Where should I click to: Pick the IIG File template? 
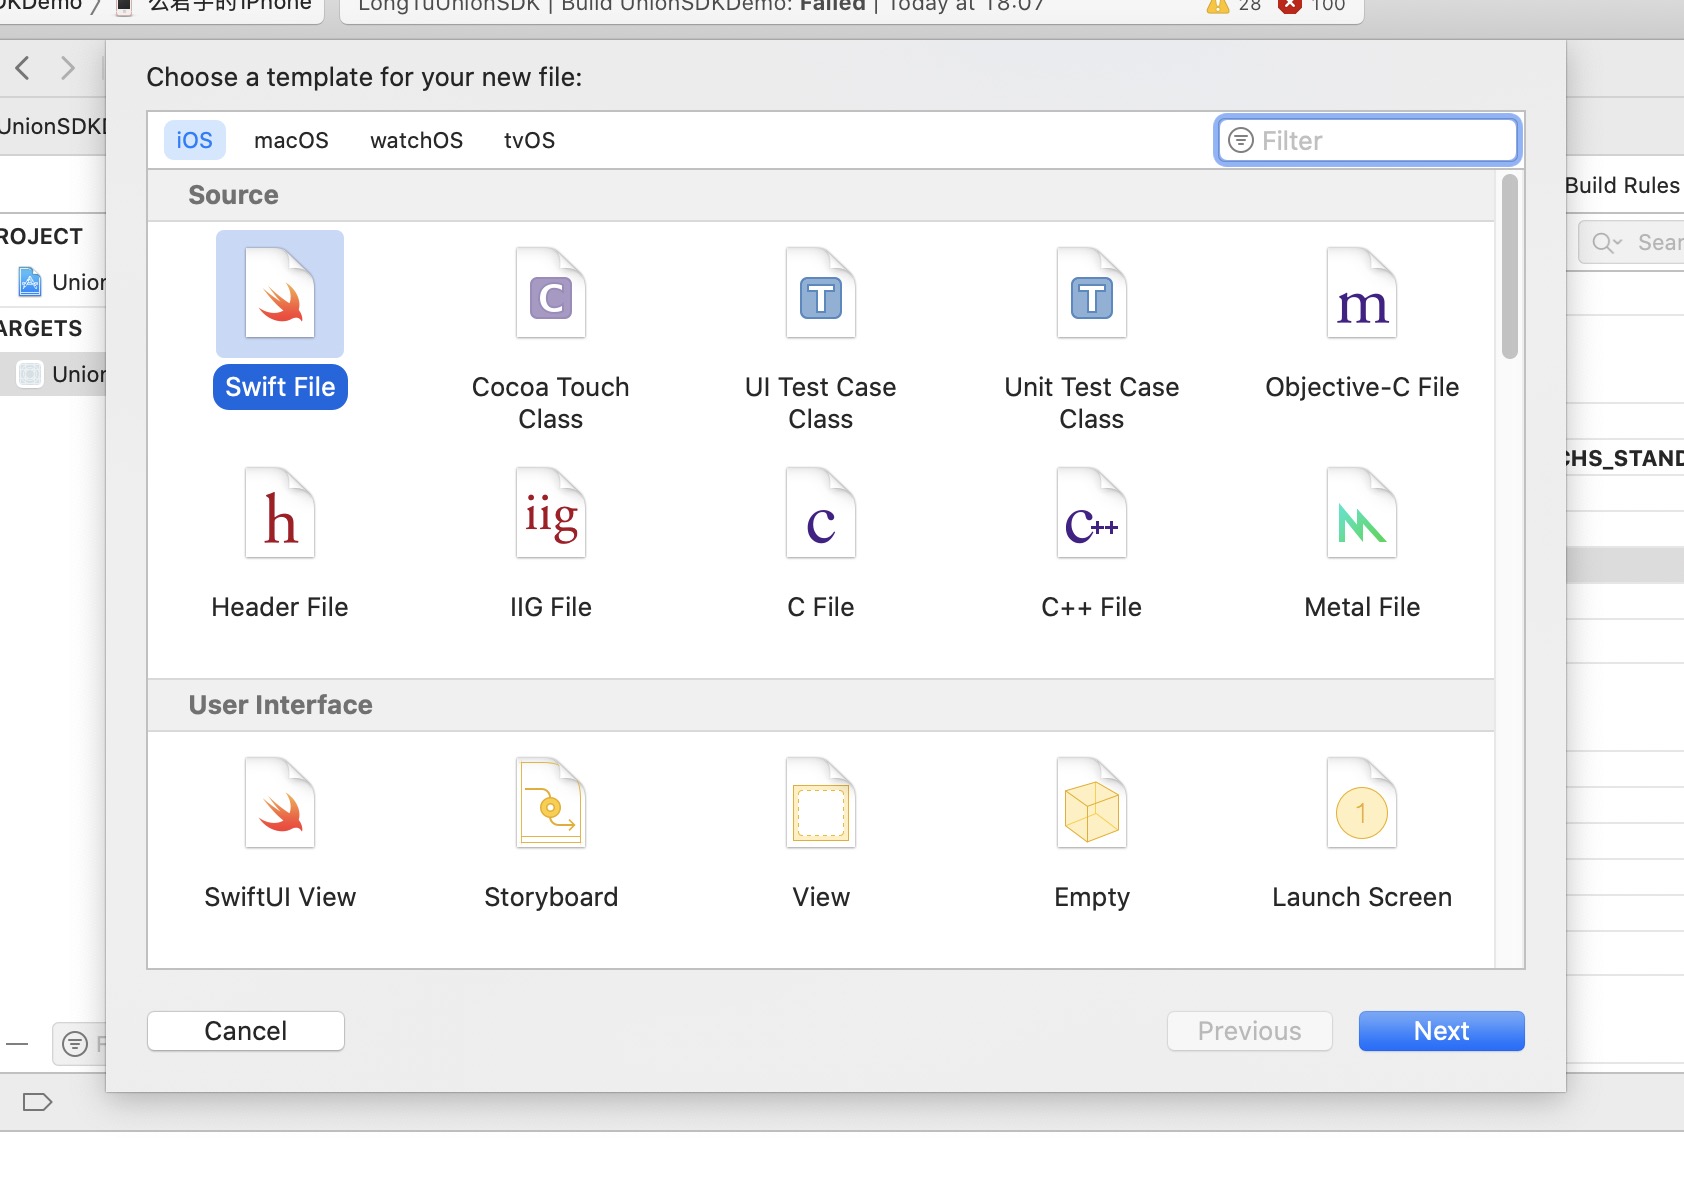pos(550,515)
